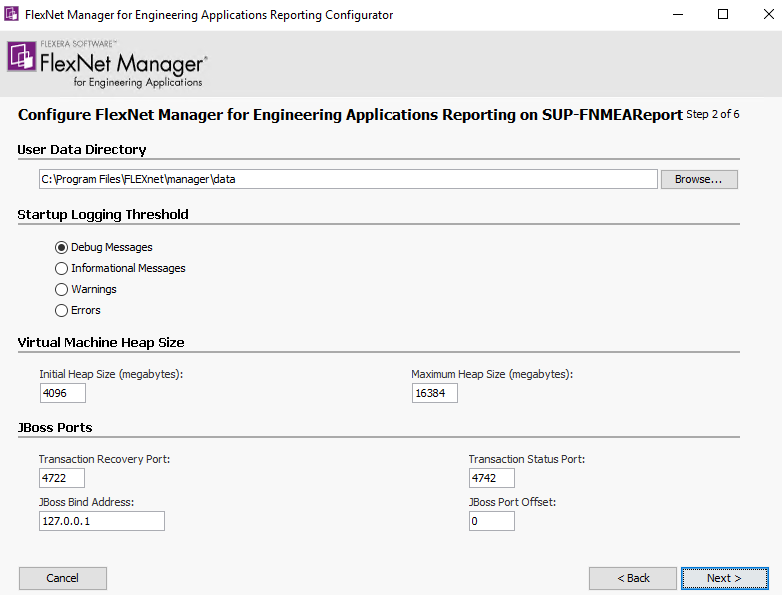Go back to the previous step
This screenshot has width=782, height=595.
(633, 578)
